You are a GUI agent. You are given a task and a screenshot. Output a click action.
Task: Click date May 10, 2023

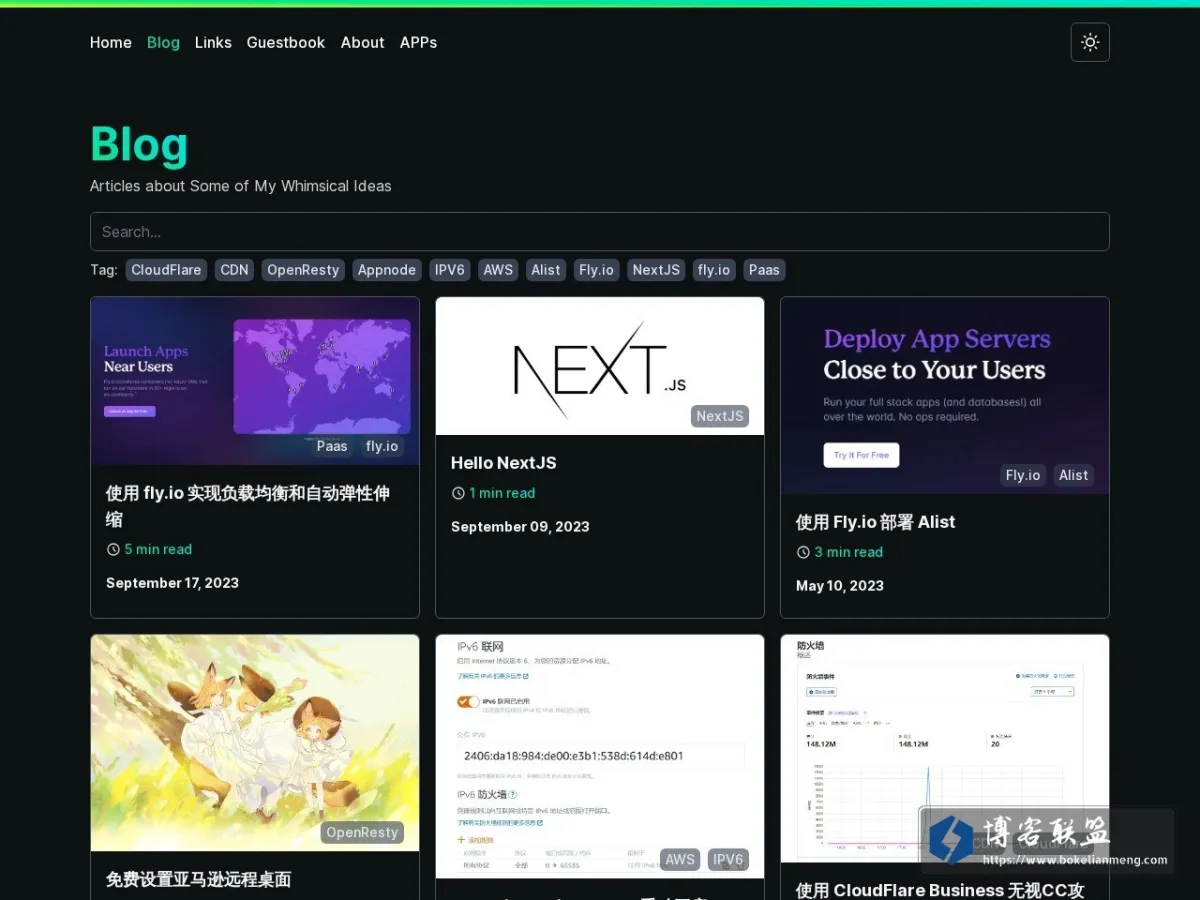pos(840,586)
